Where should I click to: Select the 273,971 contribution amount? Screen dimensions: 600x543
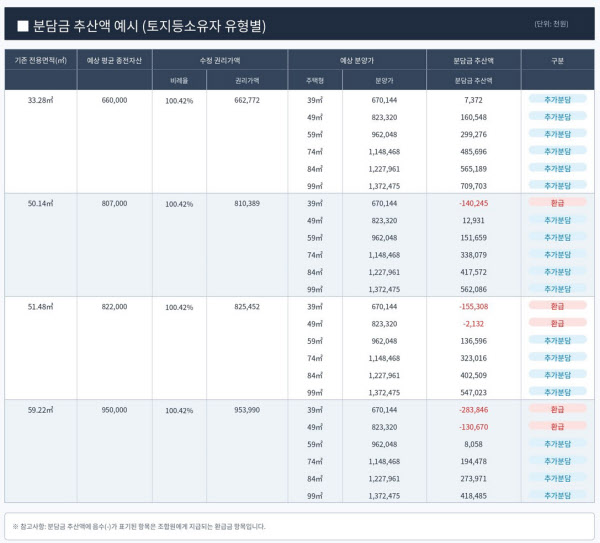[x=473, y=479]
